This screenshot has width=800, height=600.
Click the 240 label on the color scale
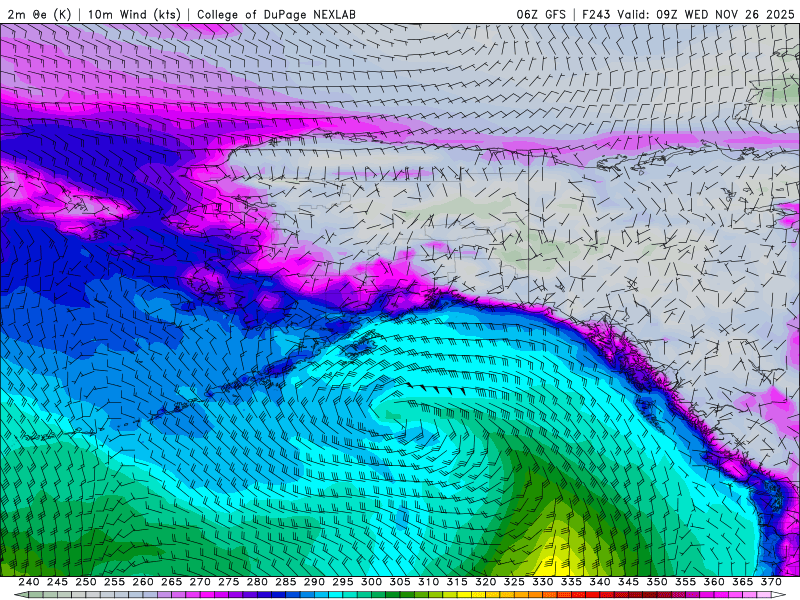29,582
